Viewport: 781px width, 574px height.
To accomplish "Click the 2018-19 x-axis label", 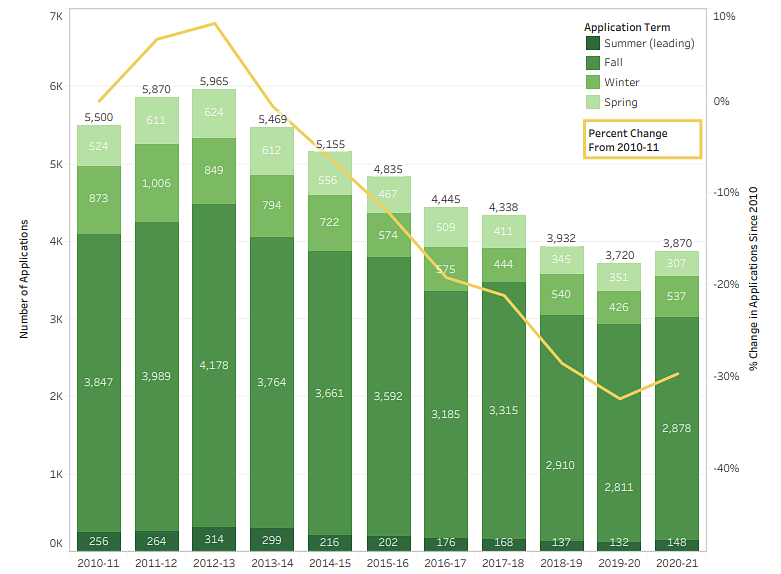I will click(562, 563).
